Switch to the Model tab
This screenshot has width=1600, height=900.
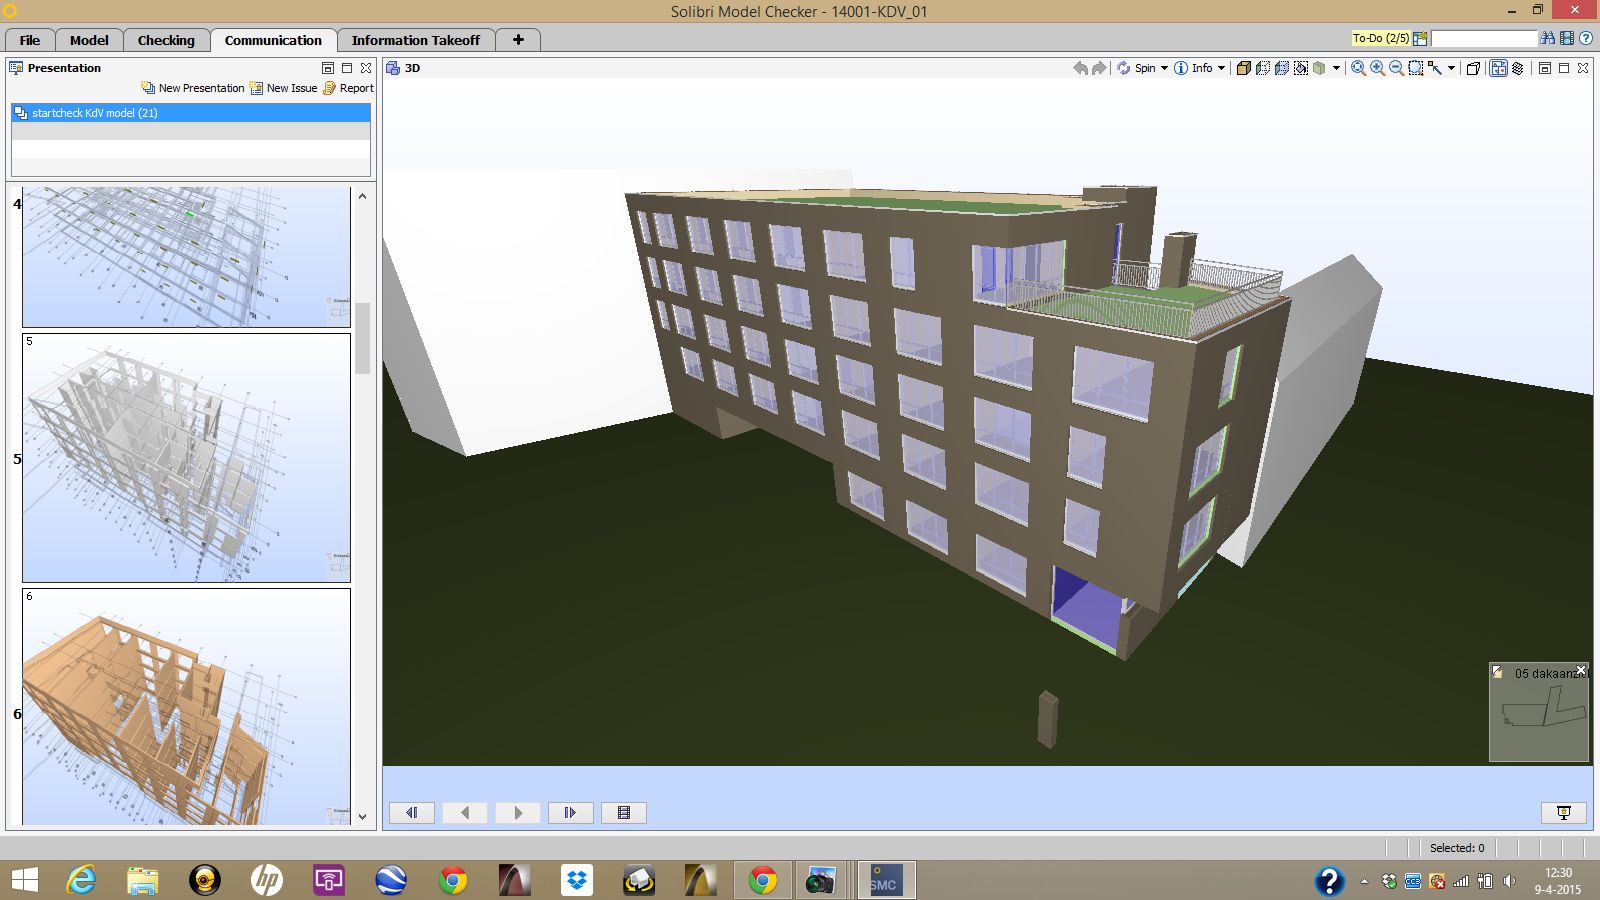click(x=89, y=40)
